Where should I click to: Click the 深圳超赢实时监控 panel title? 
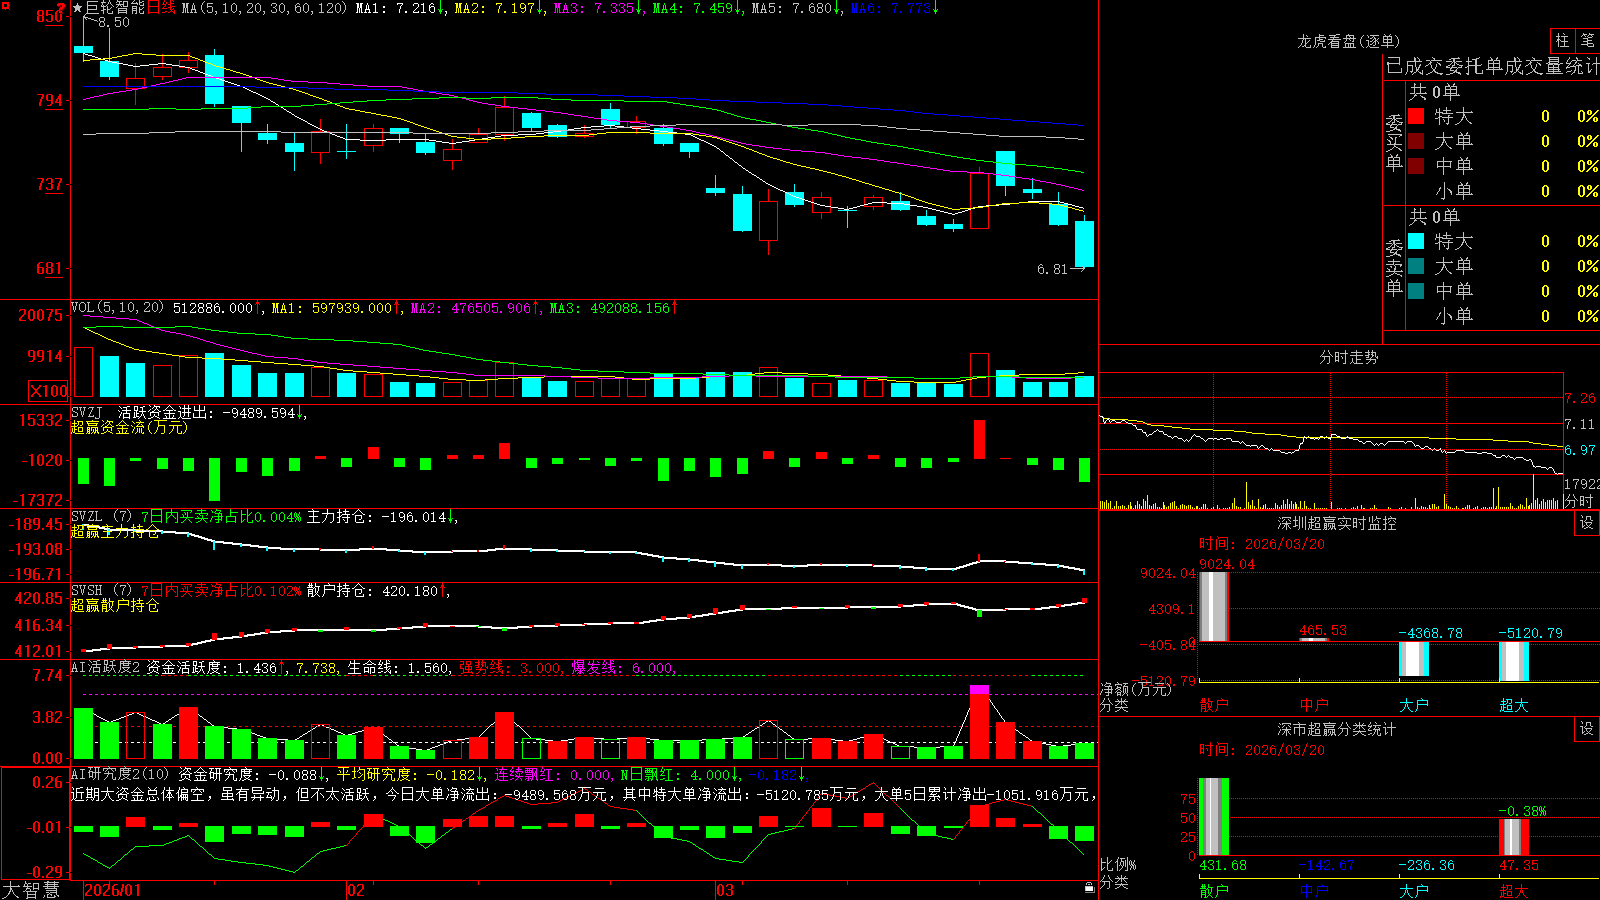click(1336, 523)
